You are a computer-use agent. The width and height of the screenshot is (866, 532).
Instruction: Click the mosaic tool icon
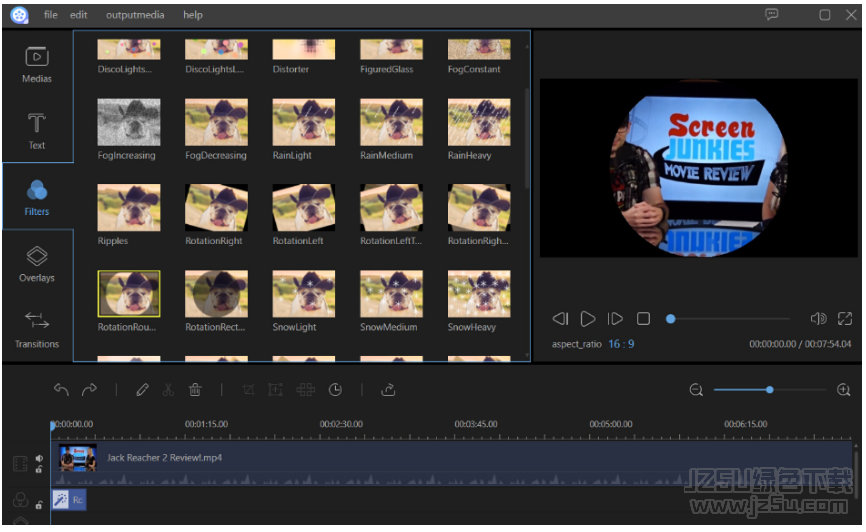[x=305, y=389]
